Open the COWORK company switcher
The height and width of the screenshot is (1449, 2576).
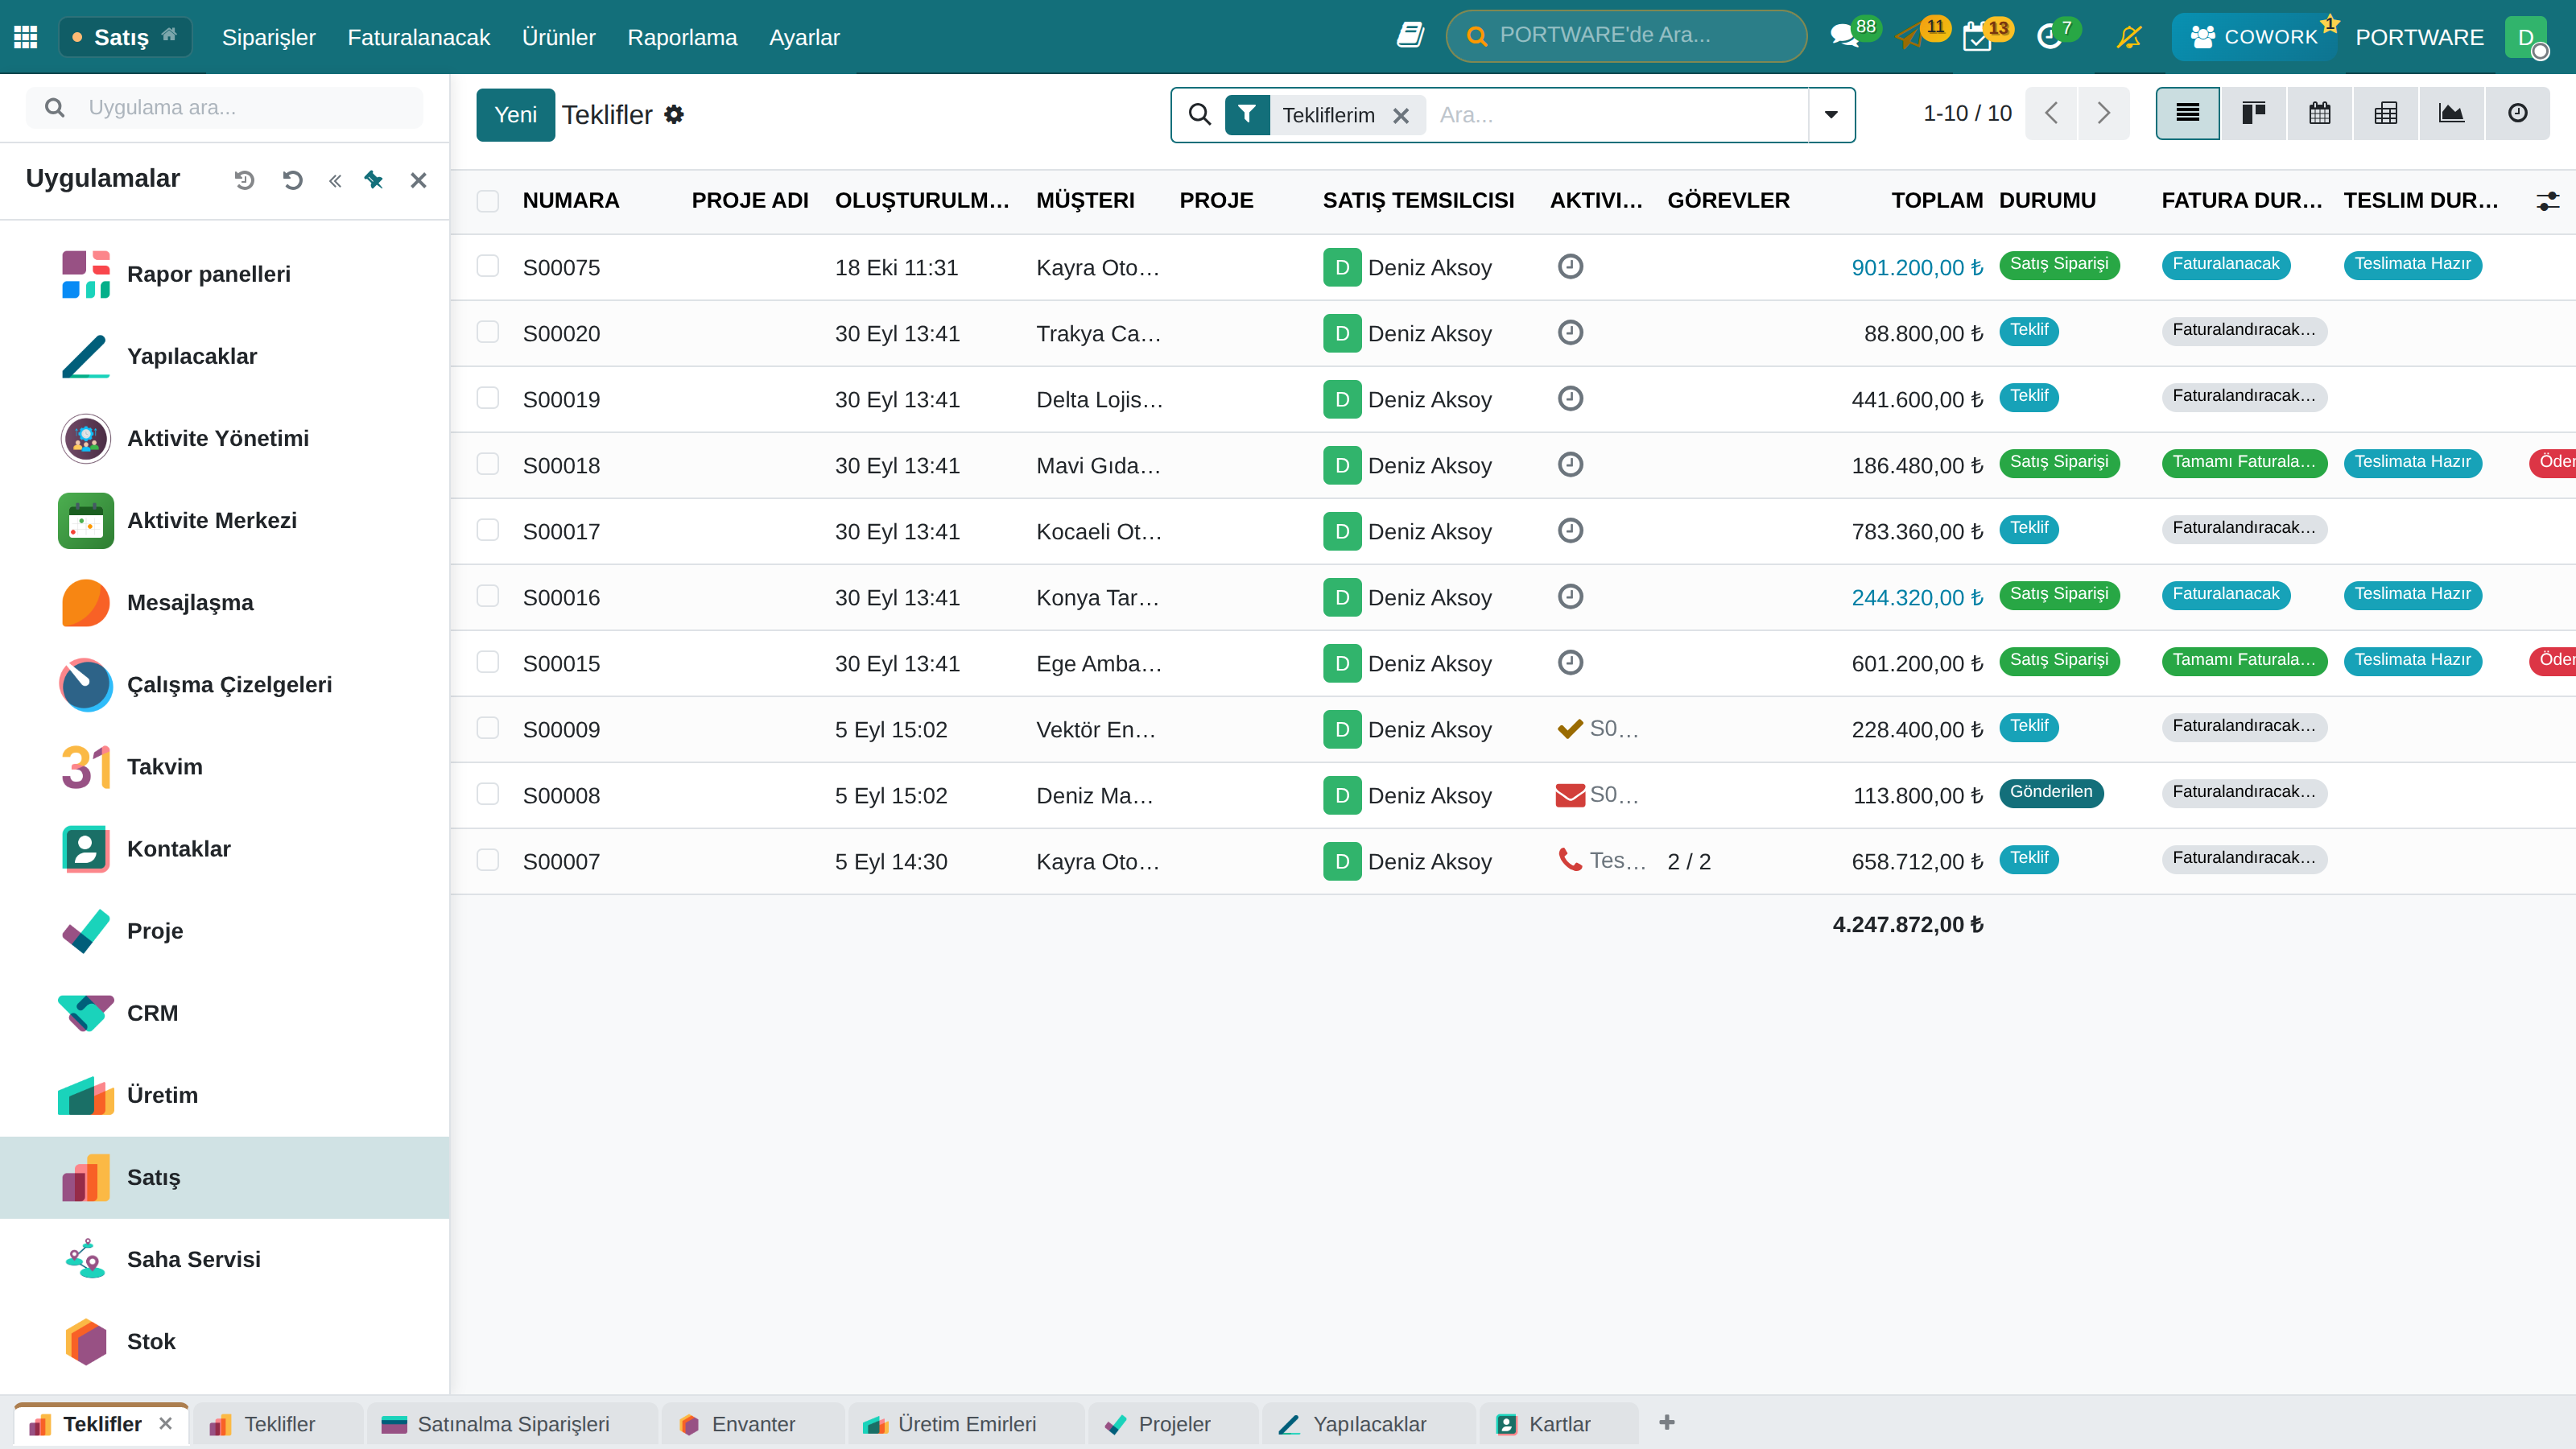pyautogui.click(x=2254, y=37)
